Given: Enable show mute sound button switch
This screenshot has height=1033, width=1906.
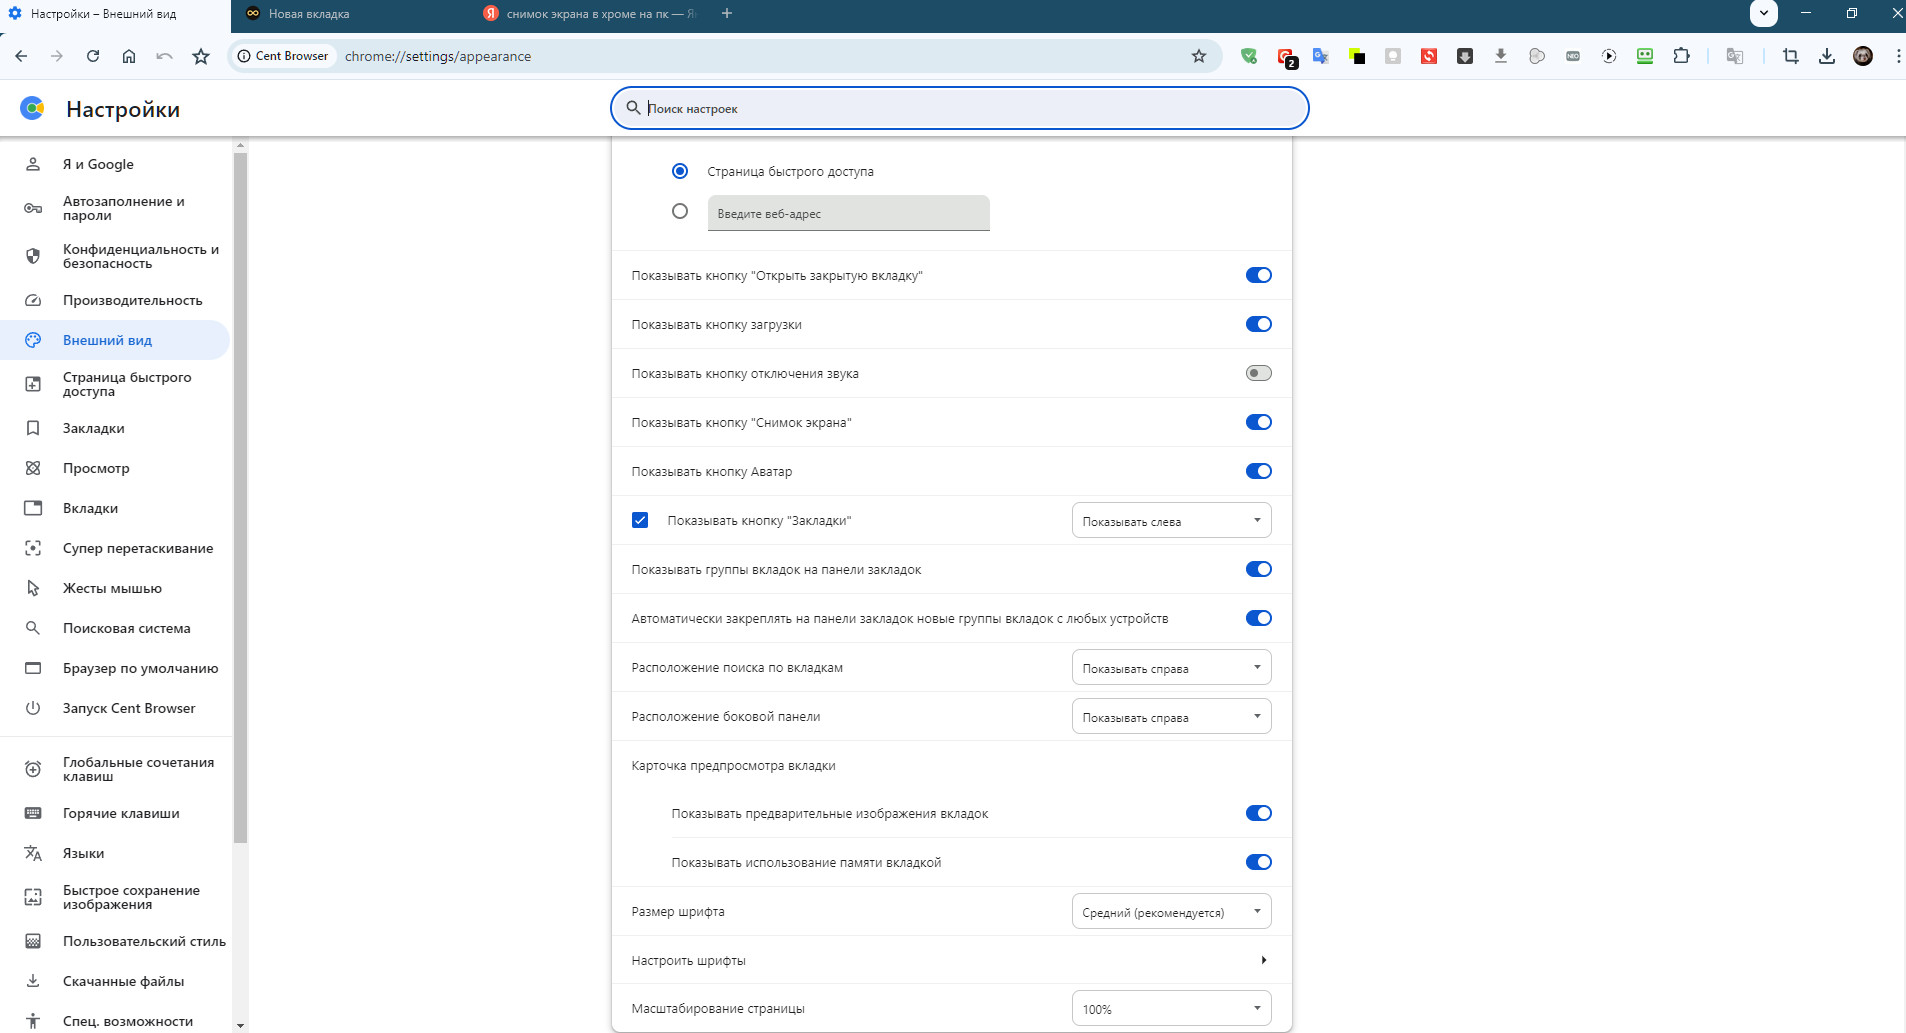Looking at the screenshot, I should [1258, 373].
